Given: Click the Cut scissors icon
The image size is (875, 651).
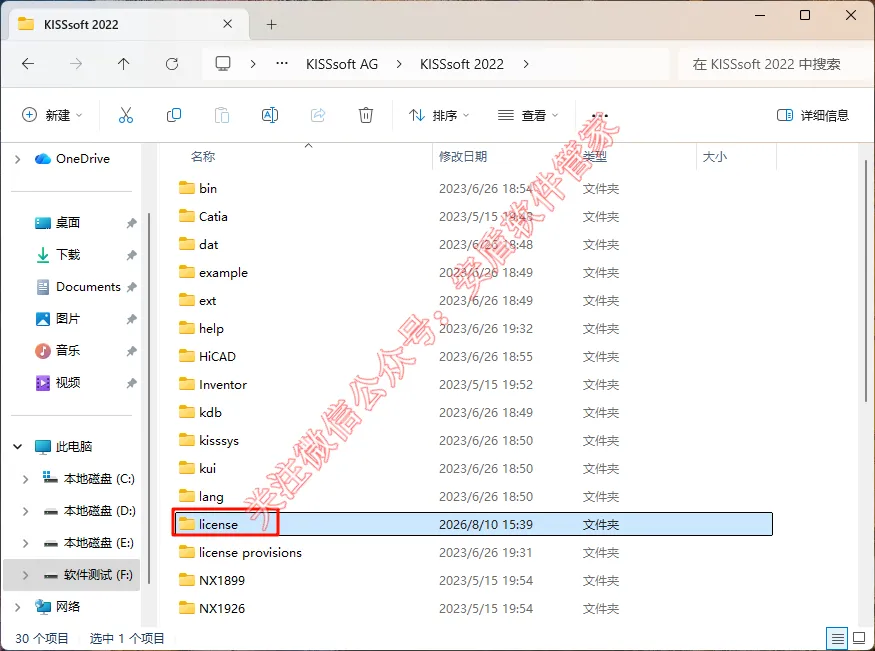Looking at the screenshot, I should point(126,115).
